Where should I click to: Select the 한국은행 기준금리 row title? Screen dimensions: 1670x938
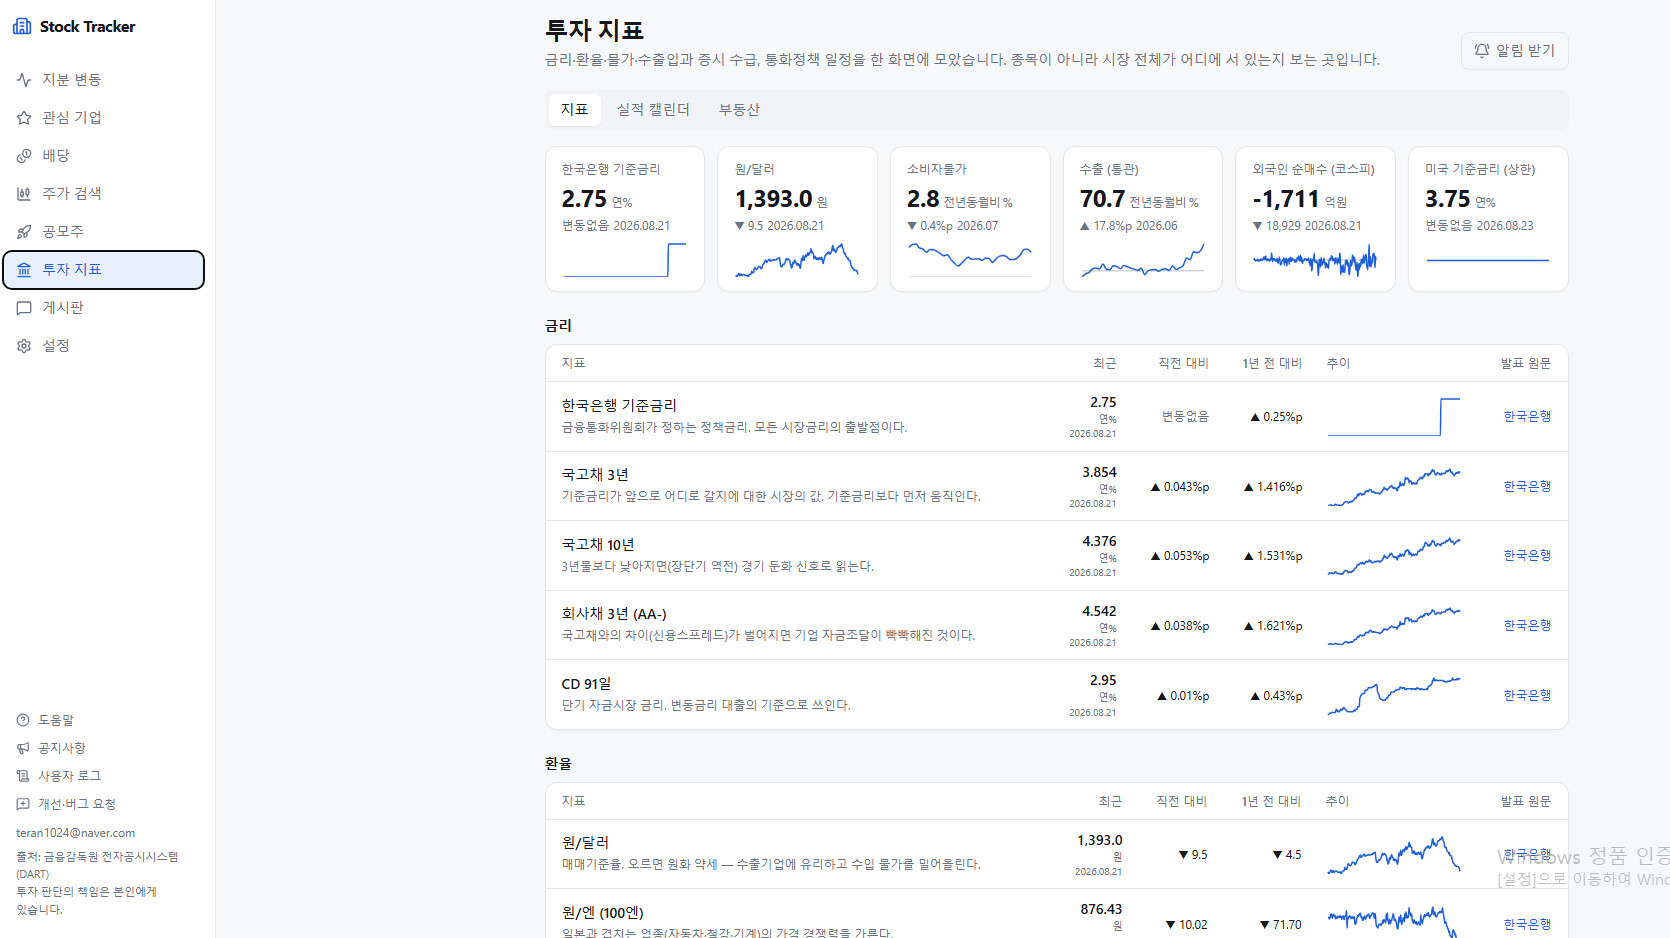click(x=619, y=405)
